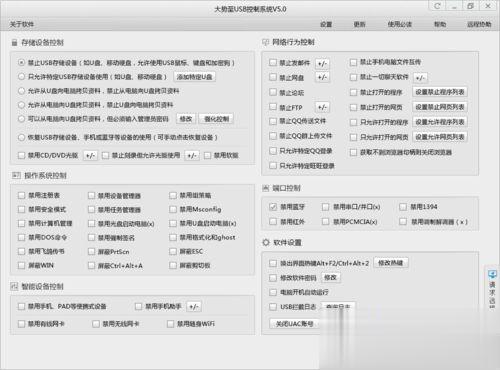500x370 pixels.
Task: Open the 使用必读 menu
Action: pos(399,24)
